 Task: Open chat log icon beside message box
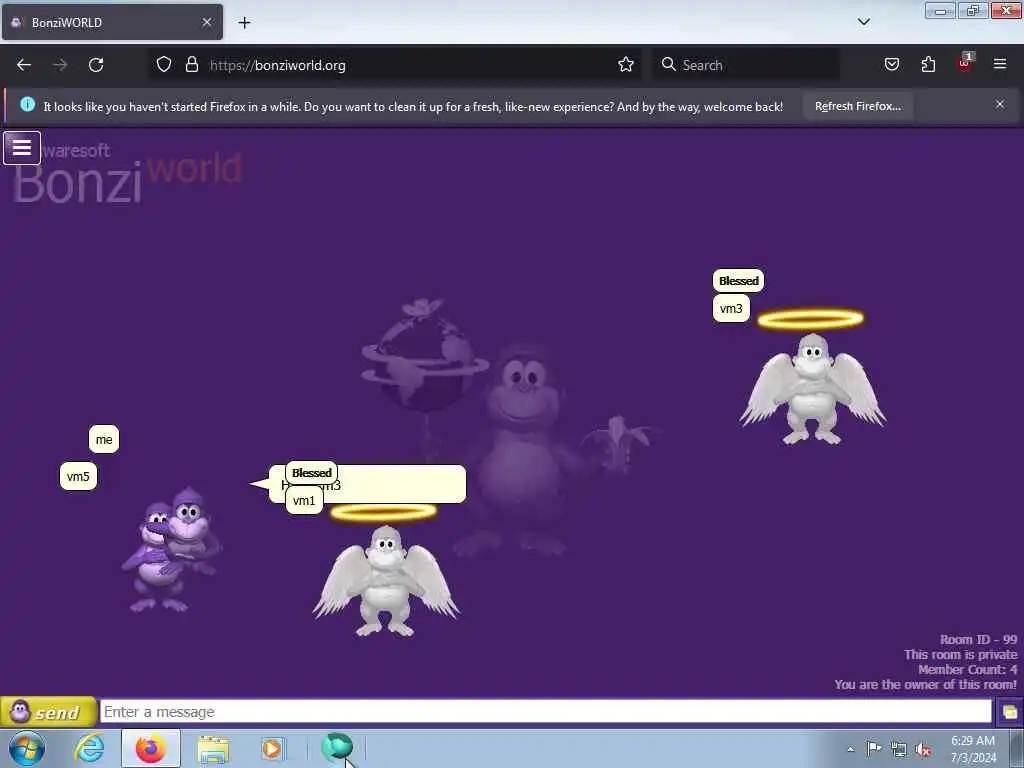coord(1009,712)
